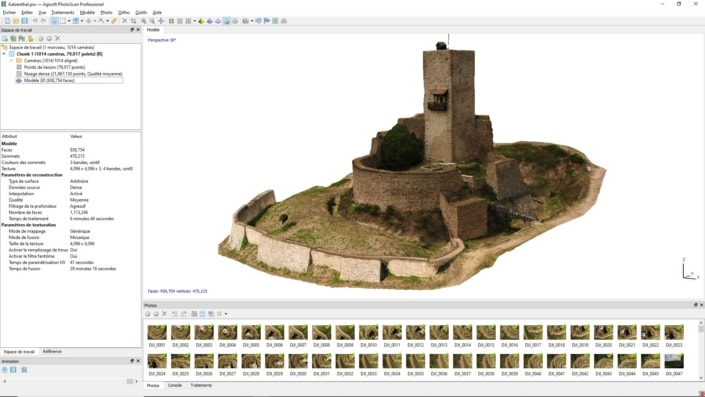Click the Perspective 30° label
This screenshot has height=397, width=705.
162,40
